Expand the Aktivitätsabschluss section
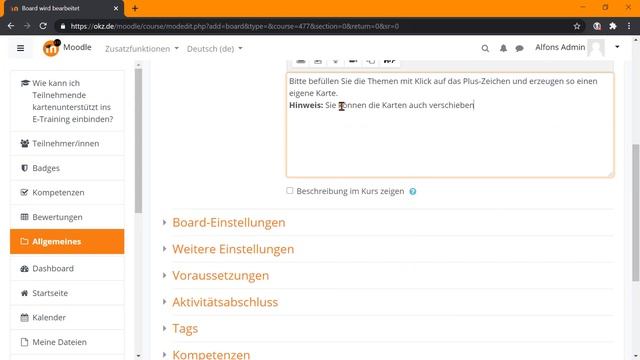Viewport: 640px width, 360px height. (225, 302)
